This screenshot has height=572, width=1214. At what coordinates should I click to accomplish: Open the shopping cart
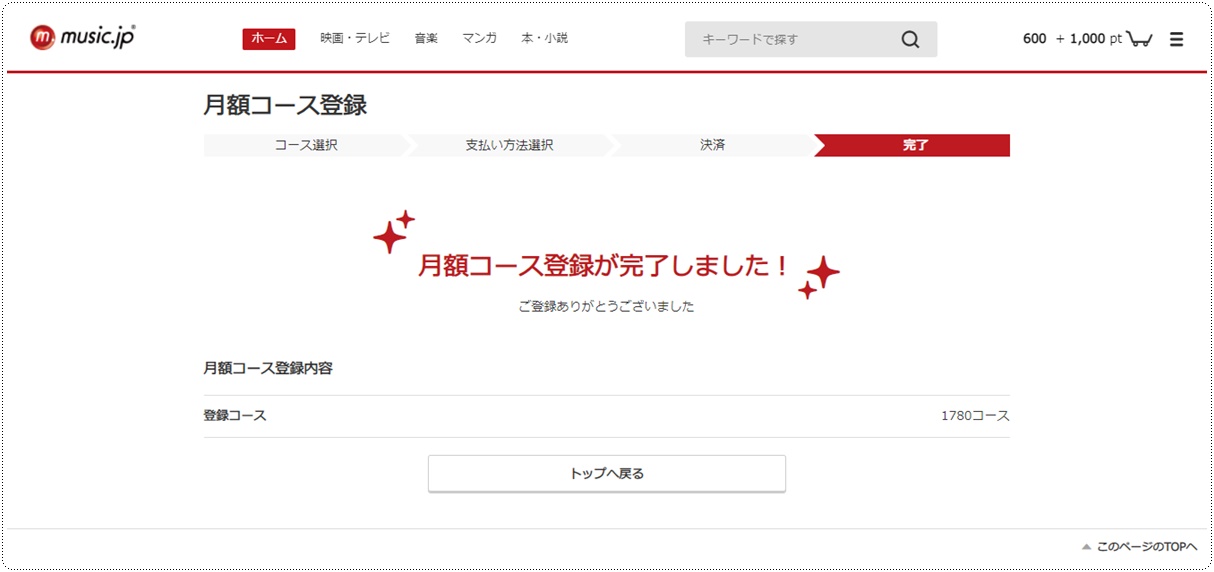[x=1138, y=39]
